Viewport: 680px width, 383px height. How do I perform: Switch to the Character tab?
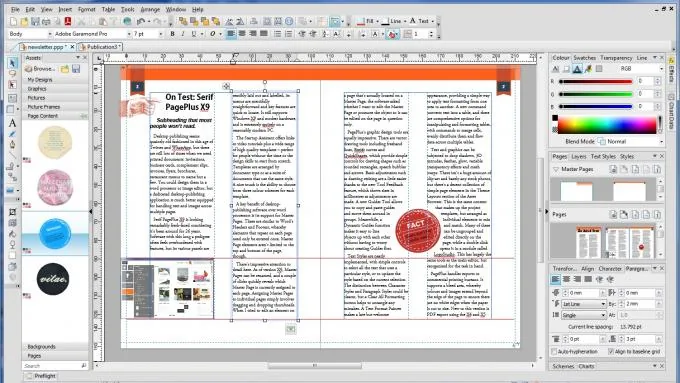pos(610,269)
